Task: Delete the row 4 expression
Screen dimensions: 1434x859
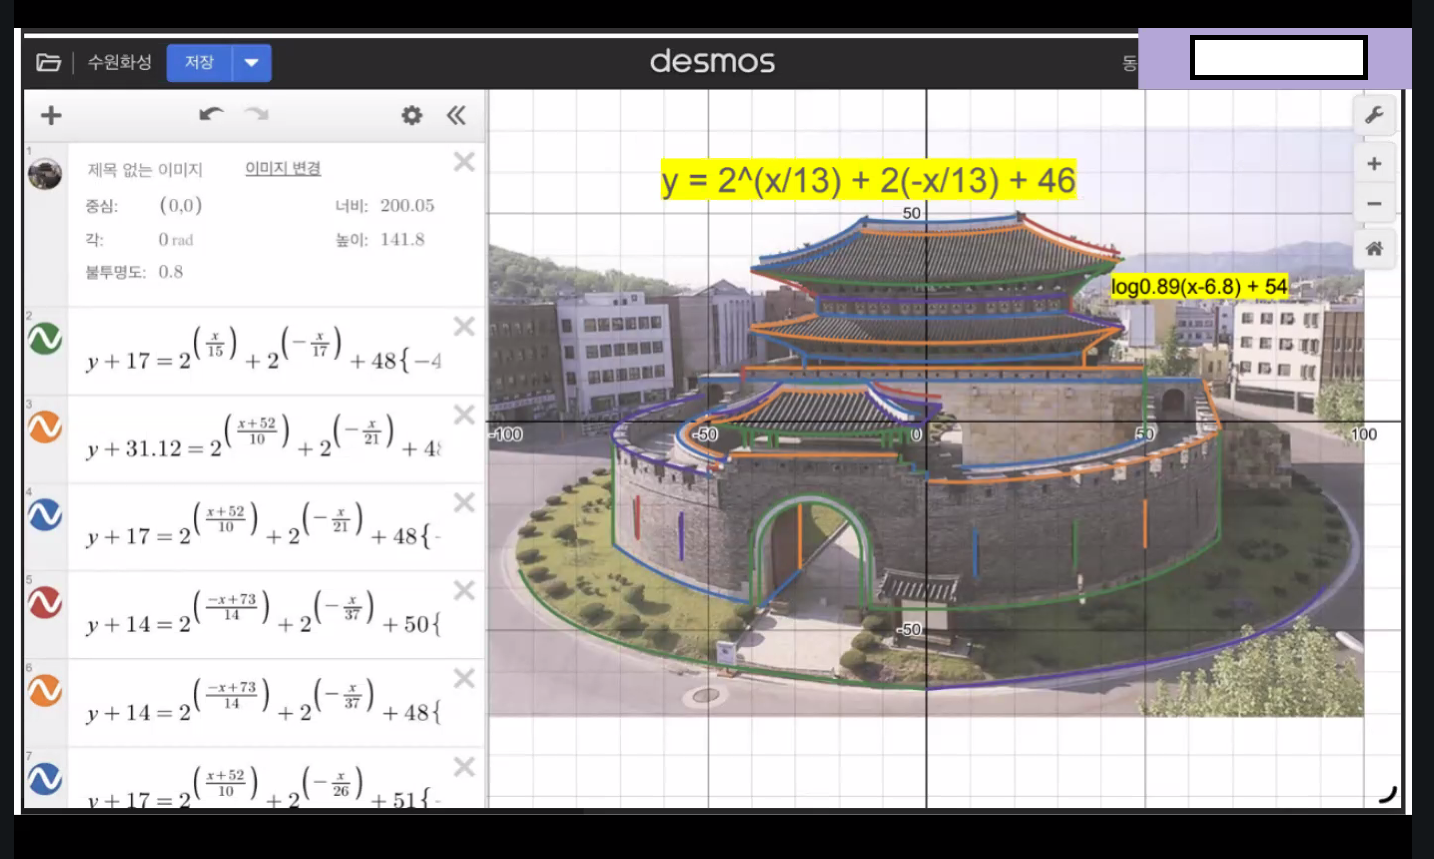Action: click(464, 502)
